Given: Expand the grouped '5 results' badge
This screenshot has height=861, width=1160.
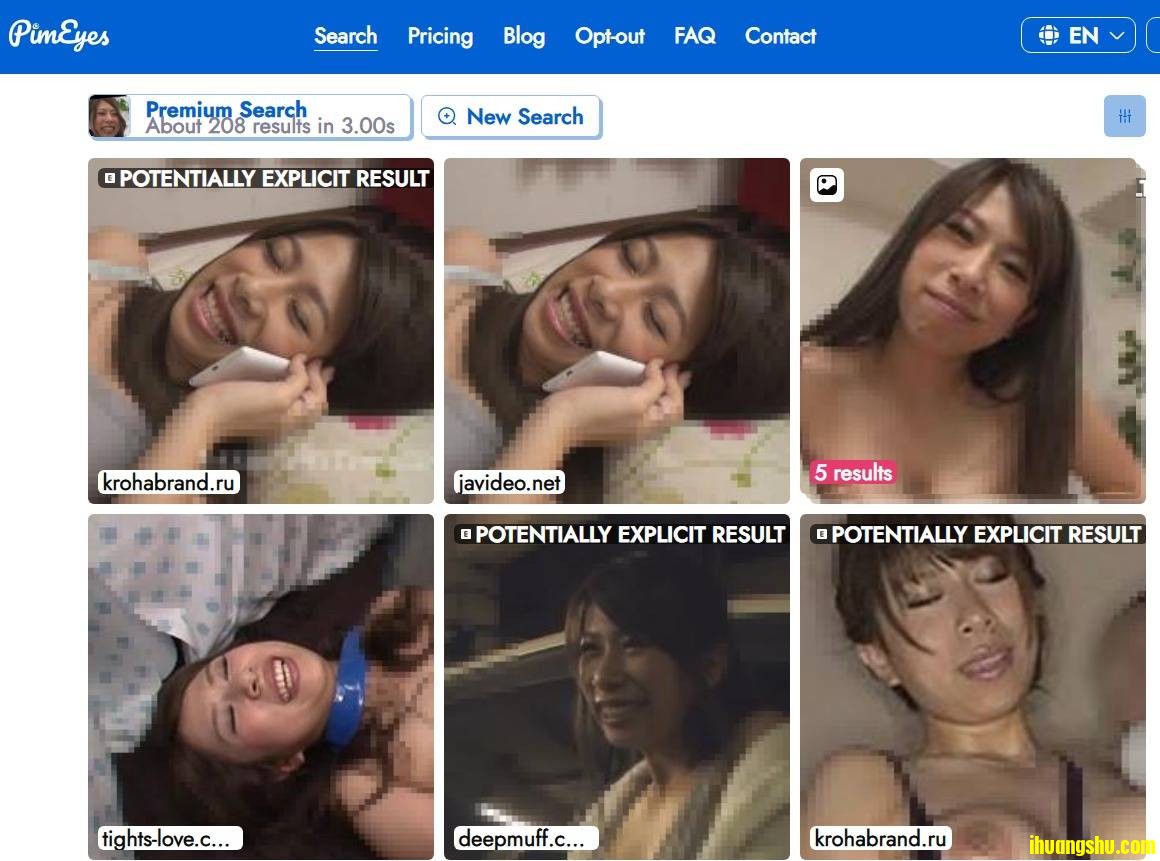Looking at the screenshot, I should click(852, 472).
